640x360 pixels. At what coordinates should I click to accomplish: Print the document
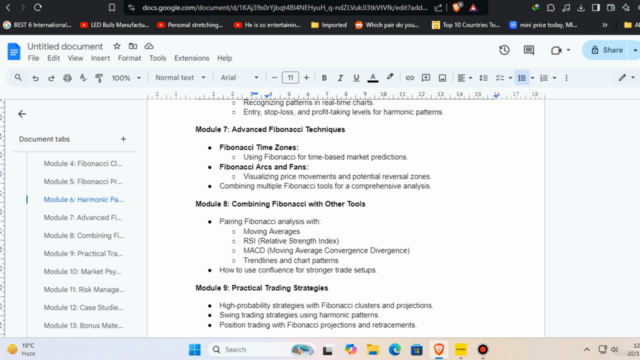[67, 78]
